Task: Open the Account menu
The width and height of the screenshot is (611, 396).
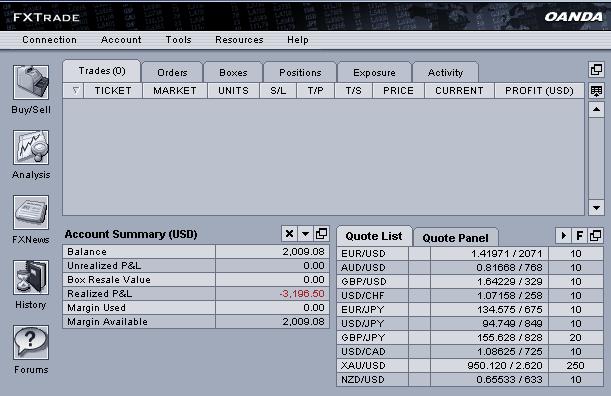Action: pyautogui.click(x=121, y=40)
